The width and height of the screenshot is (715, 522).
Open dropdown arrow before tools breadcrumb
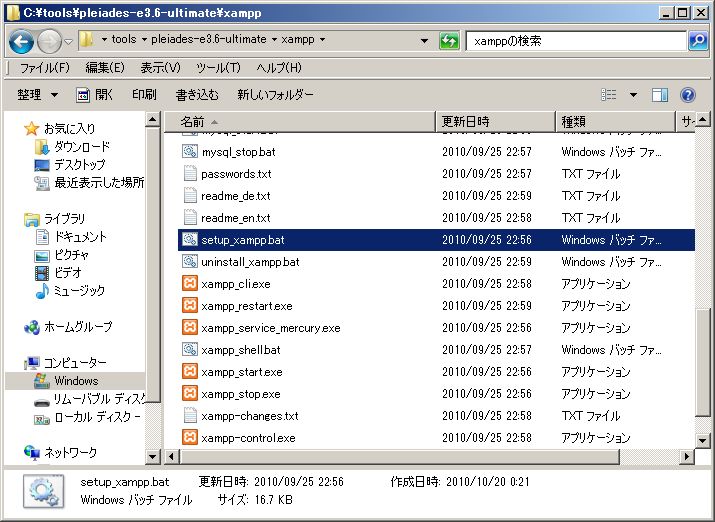(x=104, y=40)
